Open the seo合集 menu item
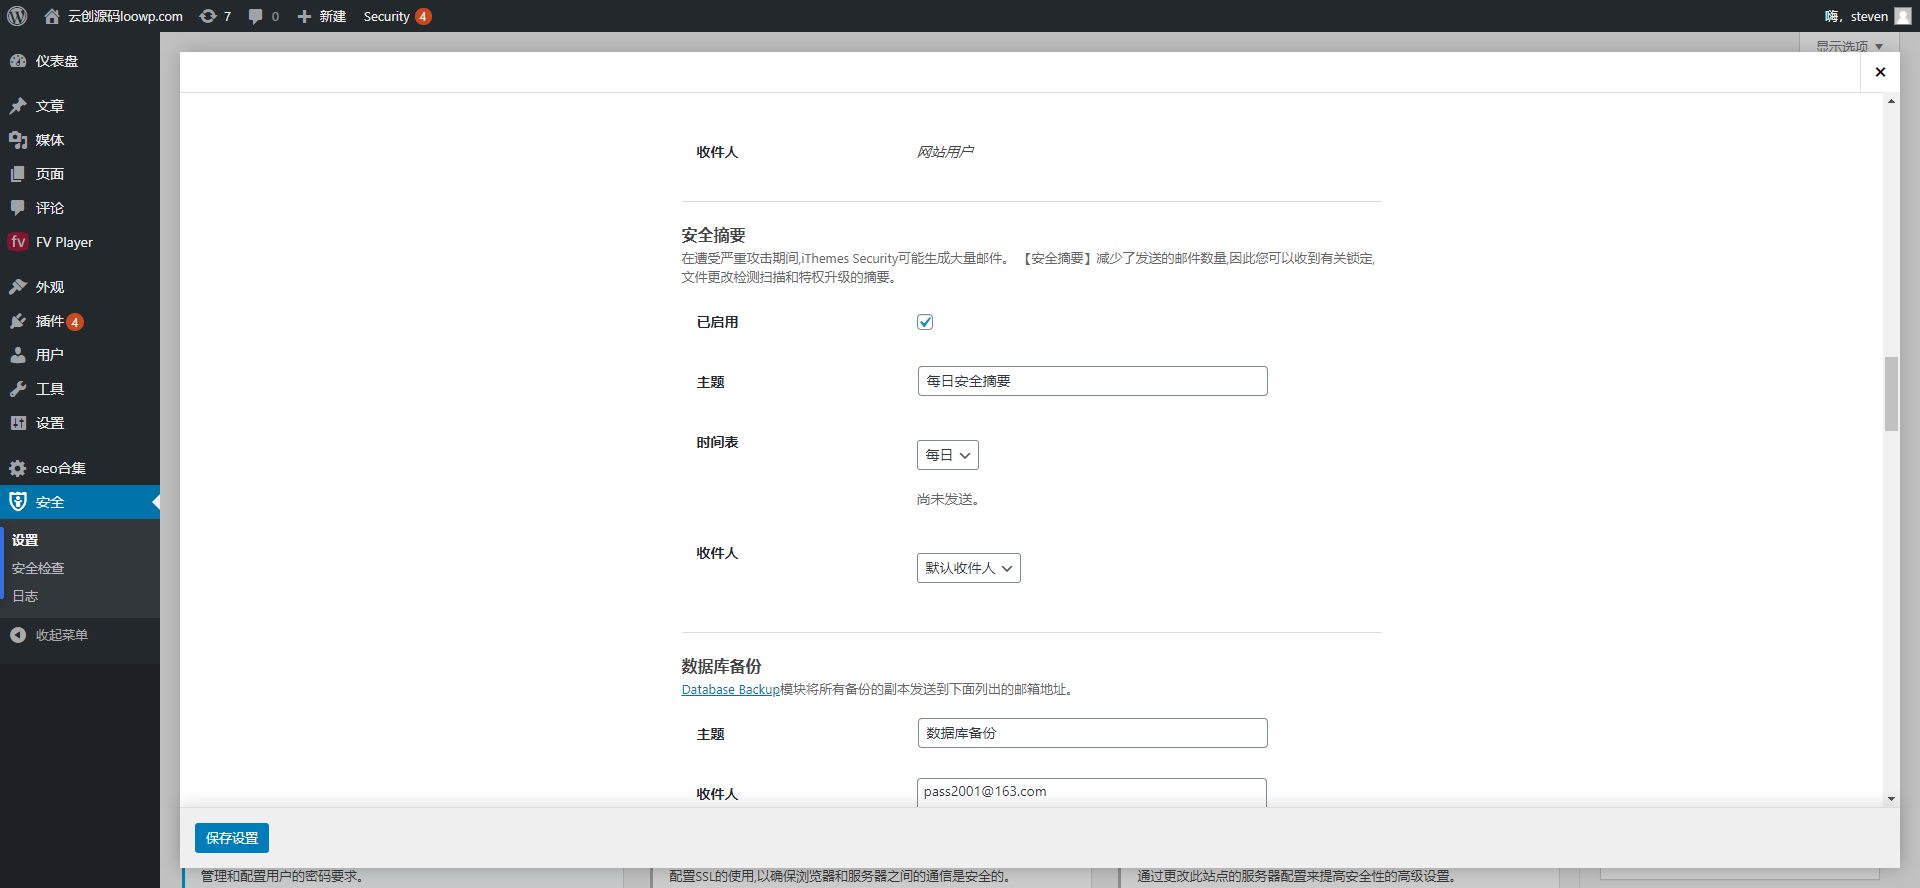 [80, 468]
